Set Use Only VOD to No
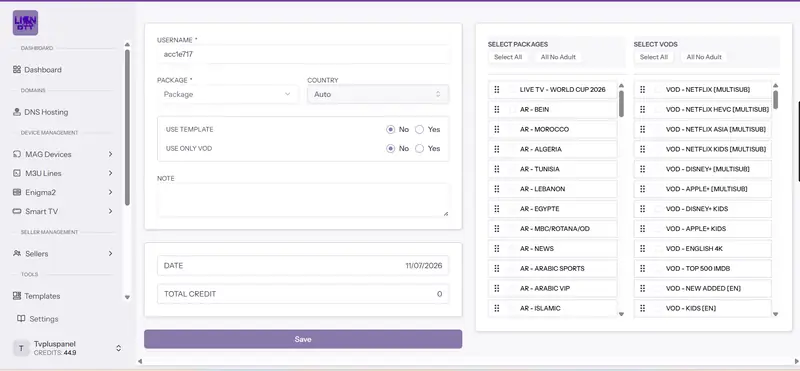Viewport: 800px width, 371px height. pyautogui.click(x=391, y=149)
